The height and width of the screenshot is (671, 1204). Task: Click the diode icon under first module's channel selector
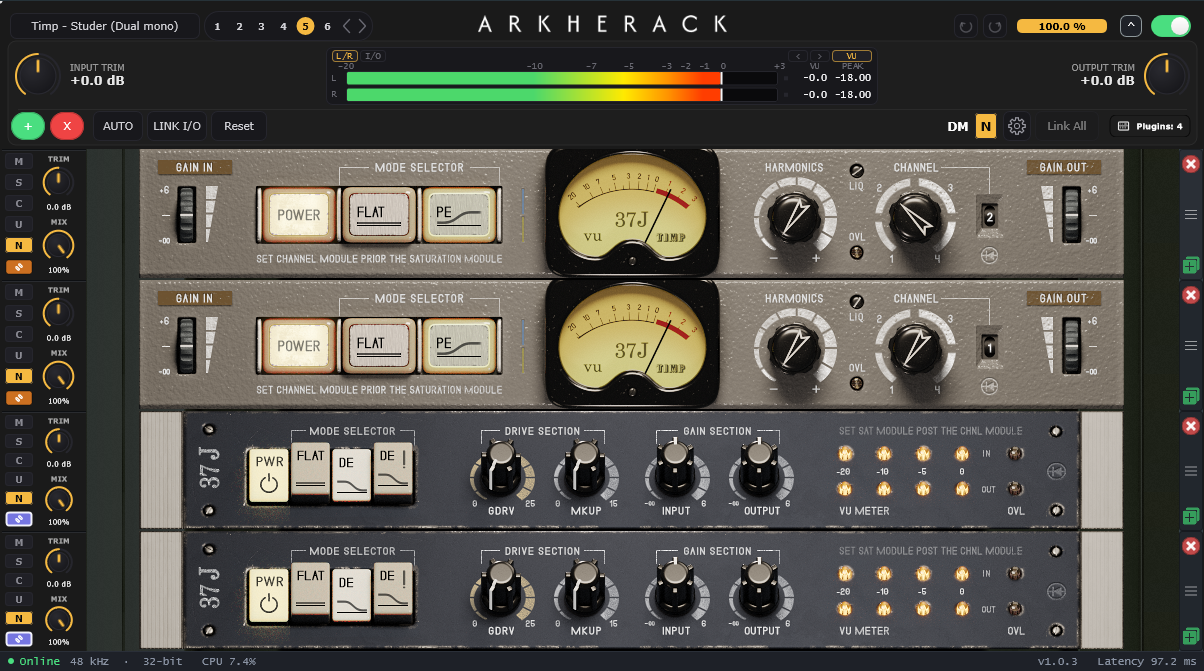click(x=989, y=254)
